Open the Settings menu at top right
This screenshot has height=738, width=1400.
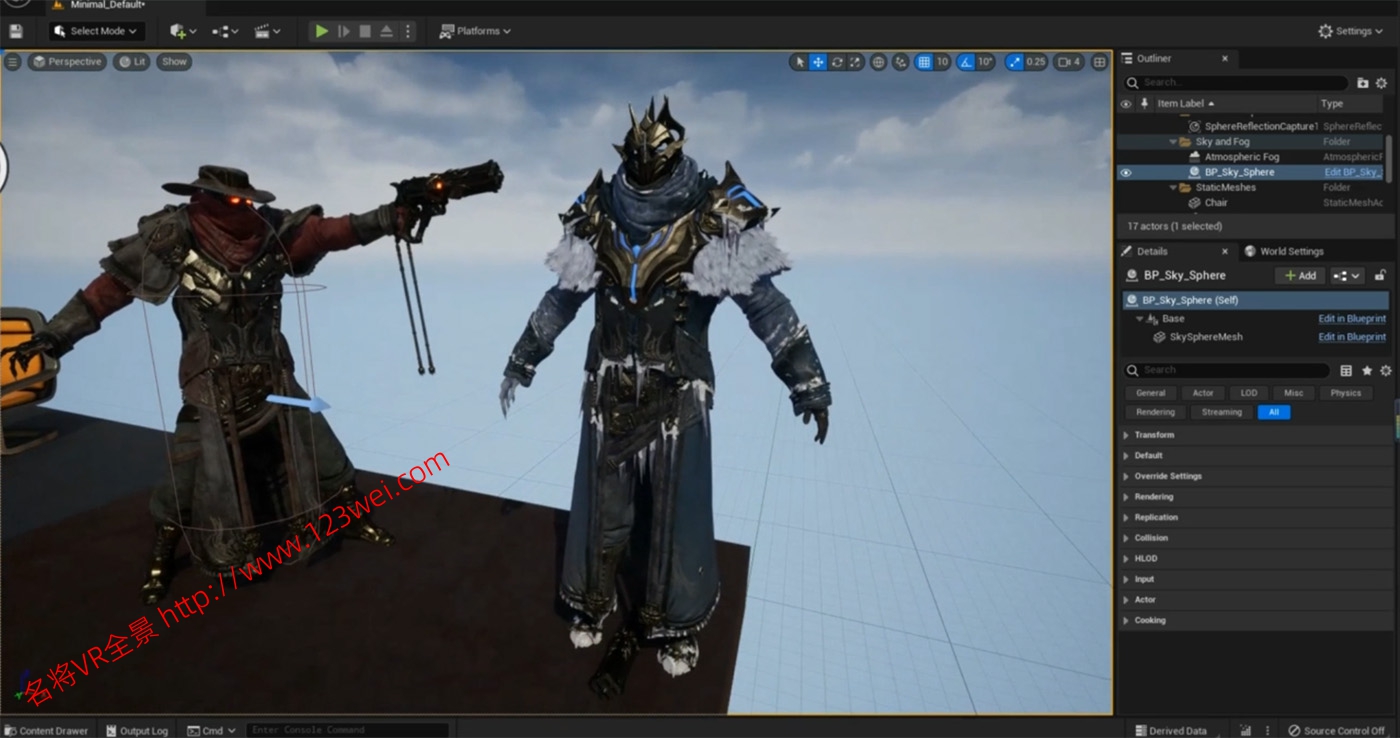coord(1350,31)
